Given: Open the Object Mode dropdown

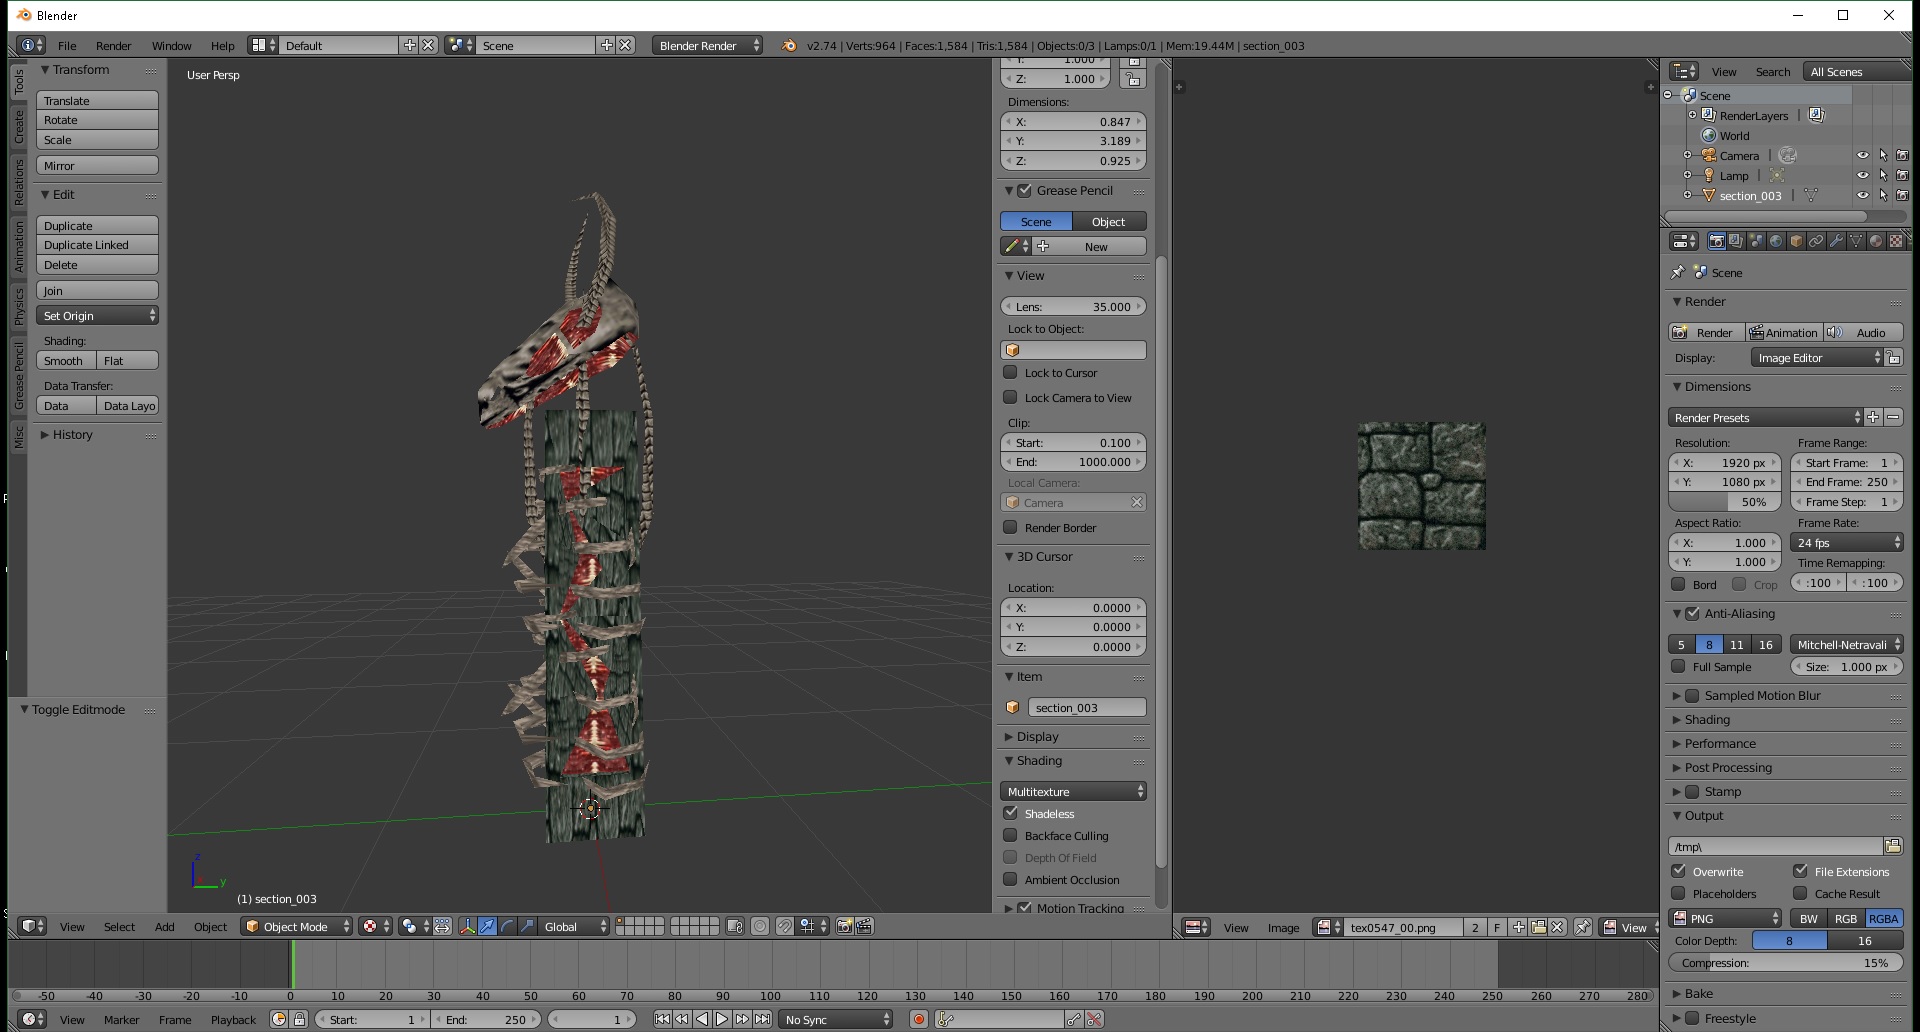Looking at the screenshot, I should [x=297, y=927].
